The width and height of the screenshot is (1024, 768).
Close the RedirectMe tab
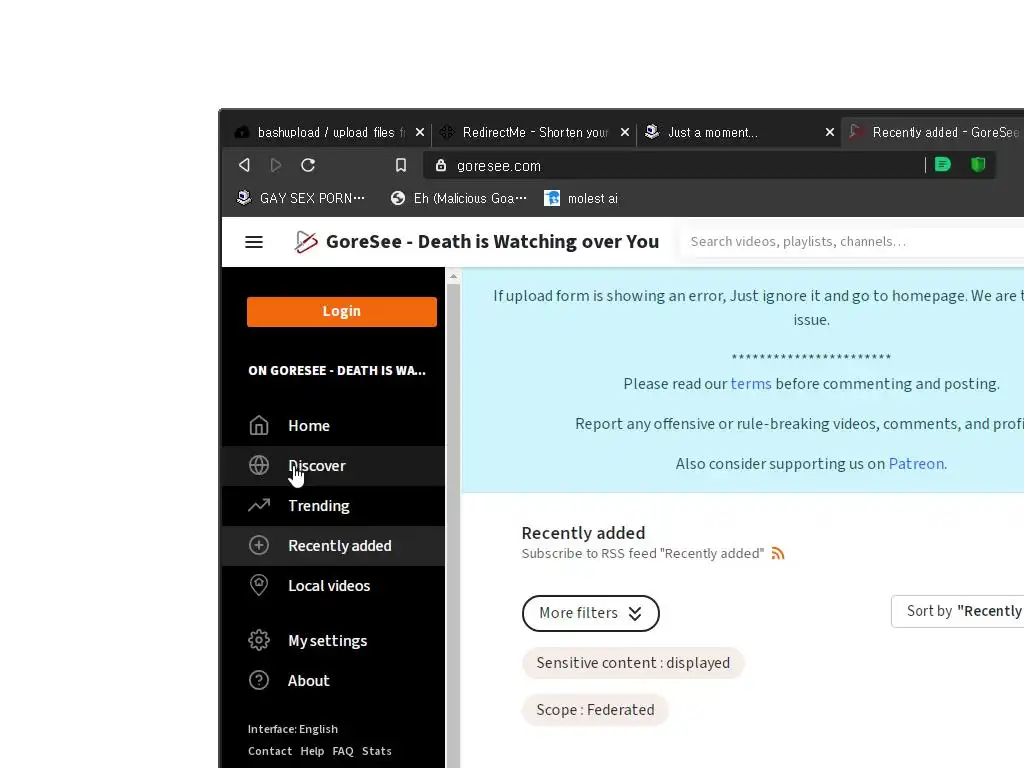pos(625,133)
